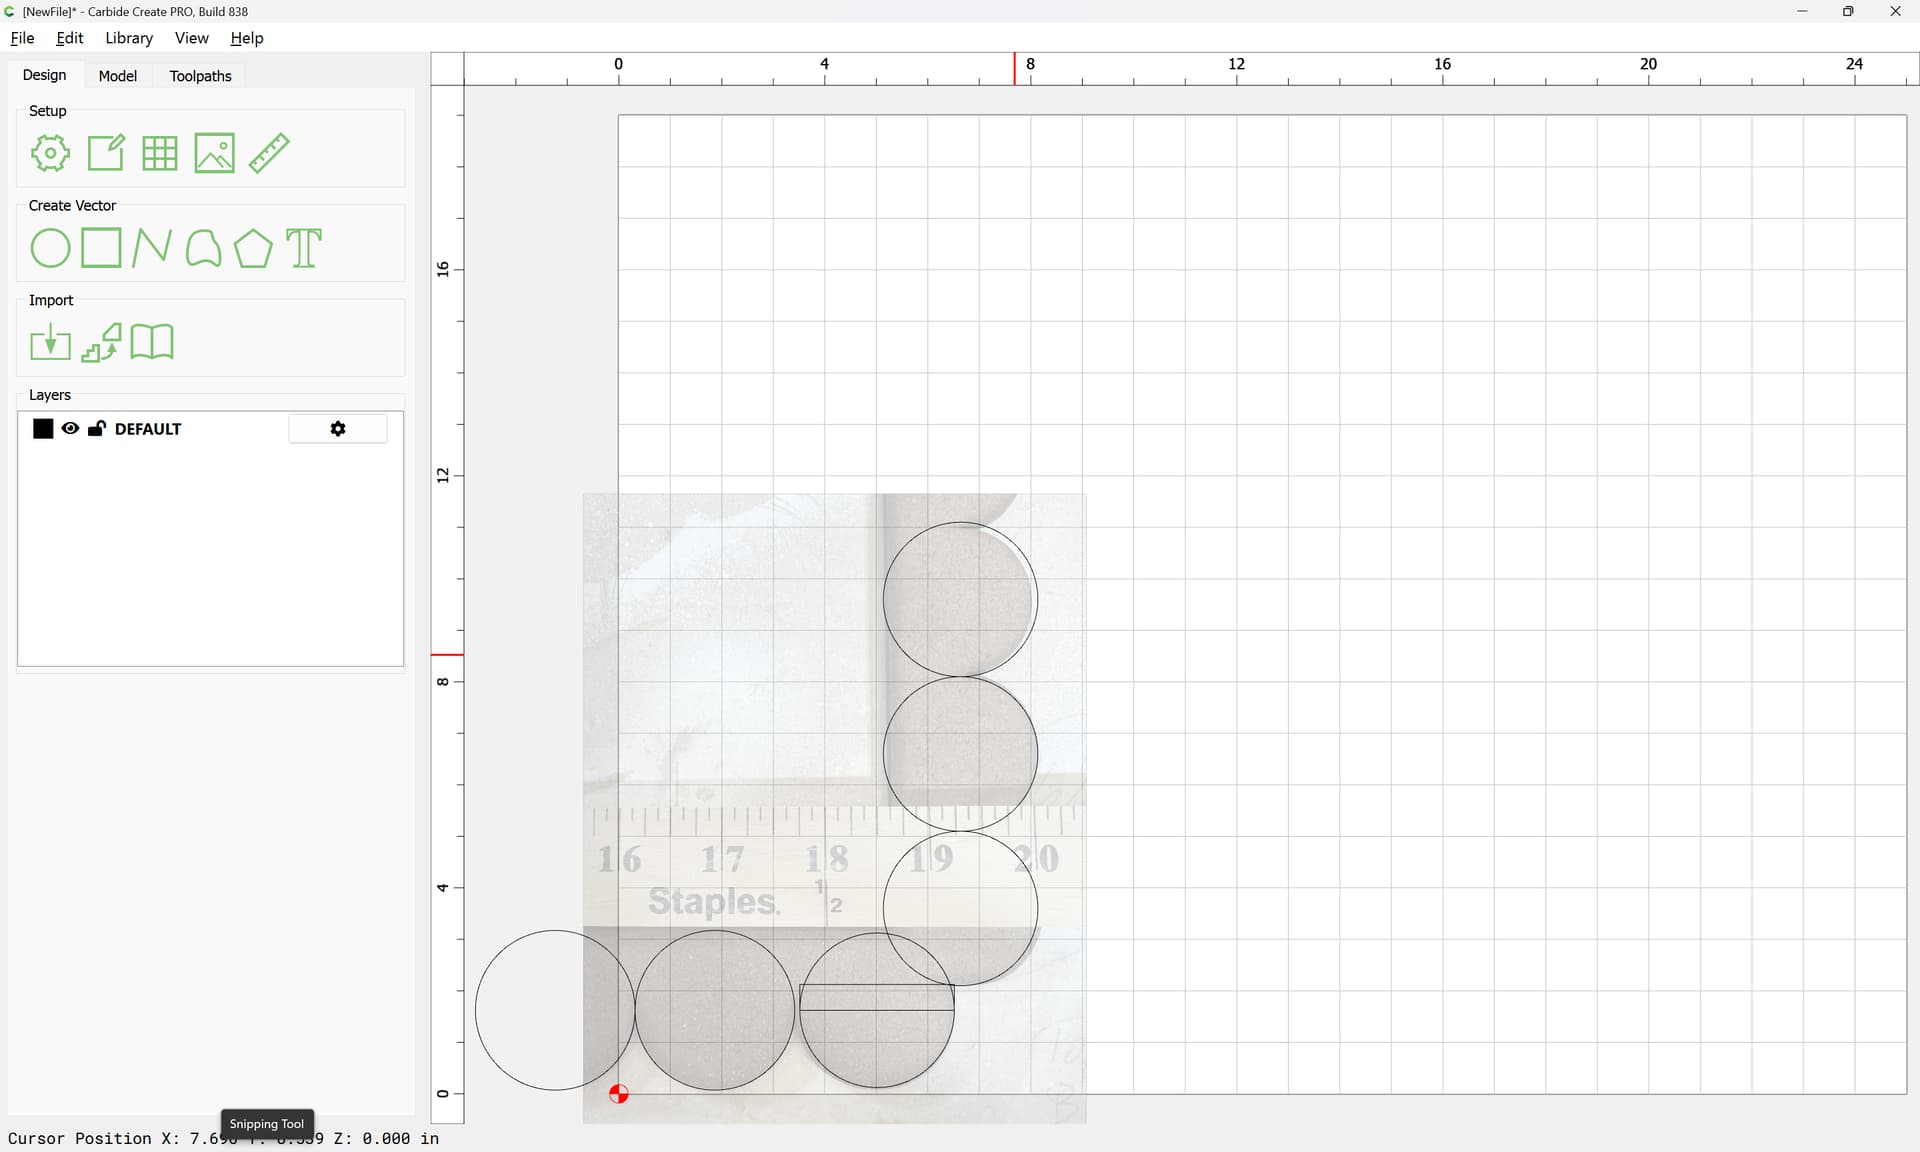
Task: Select the Circle vector tool
Action: pos(50,248)
